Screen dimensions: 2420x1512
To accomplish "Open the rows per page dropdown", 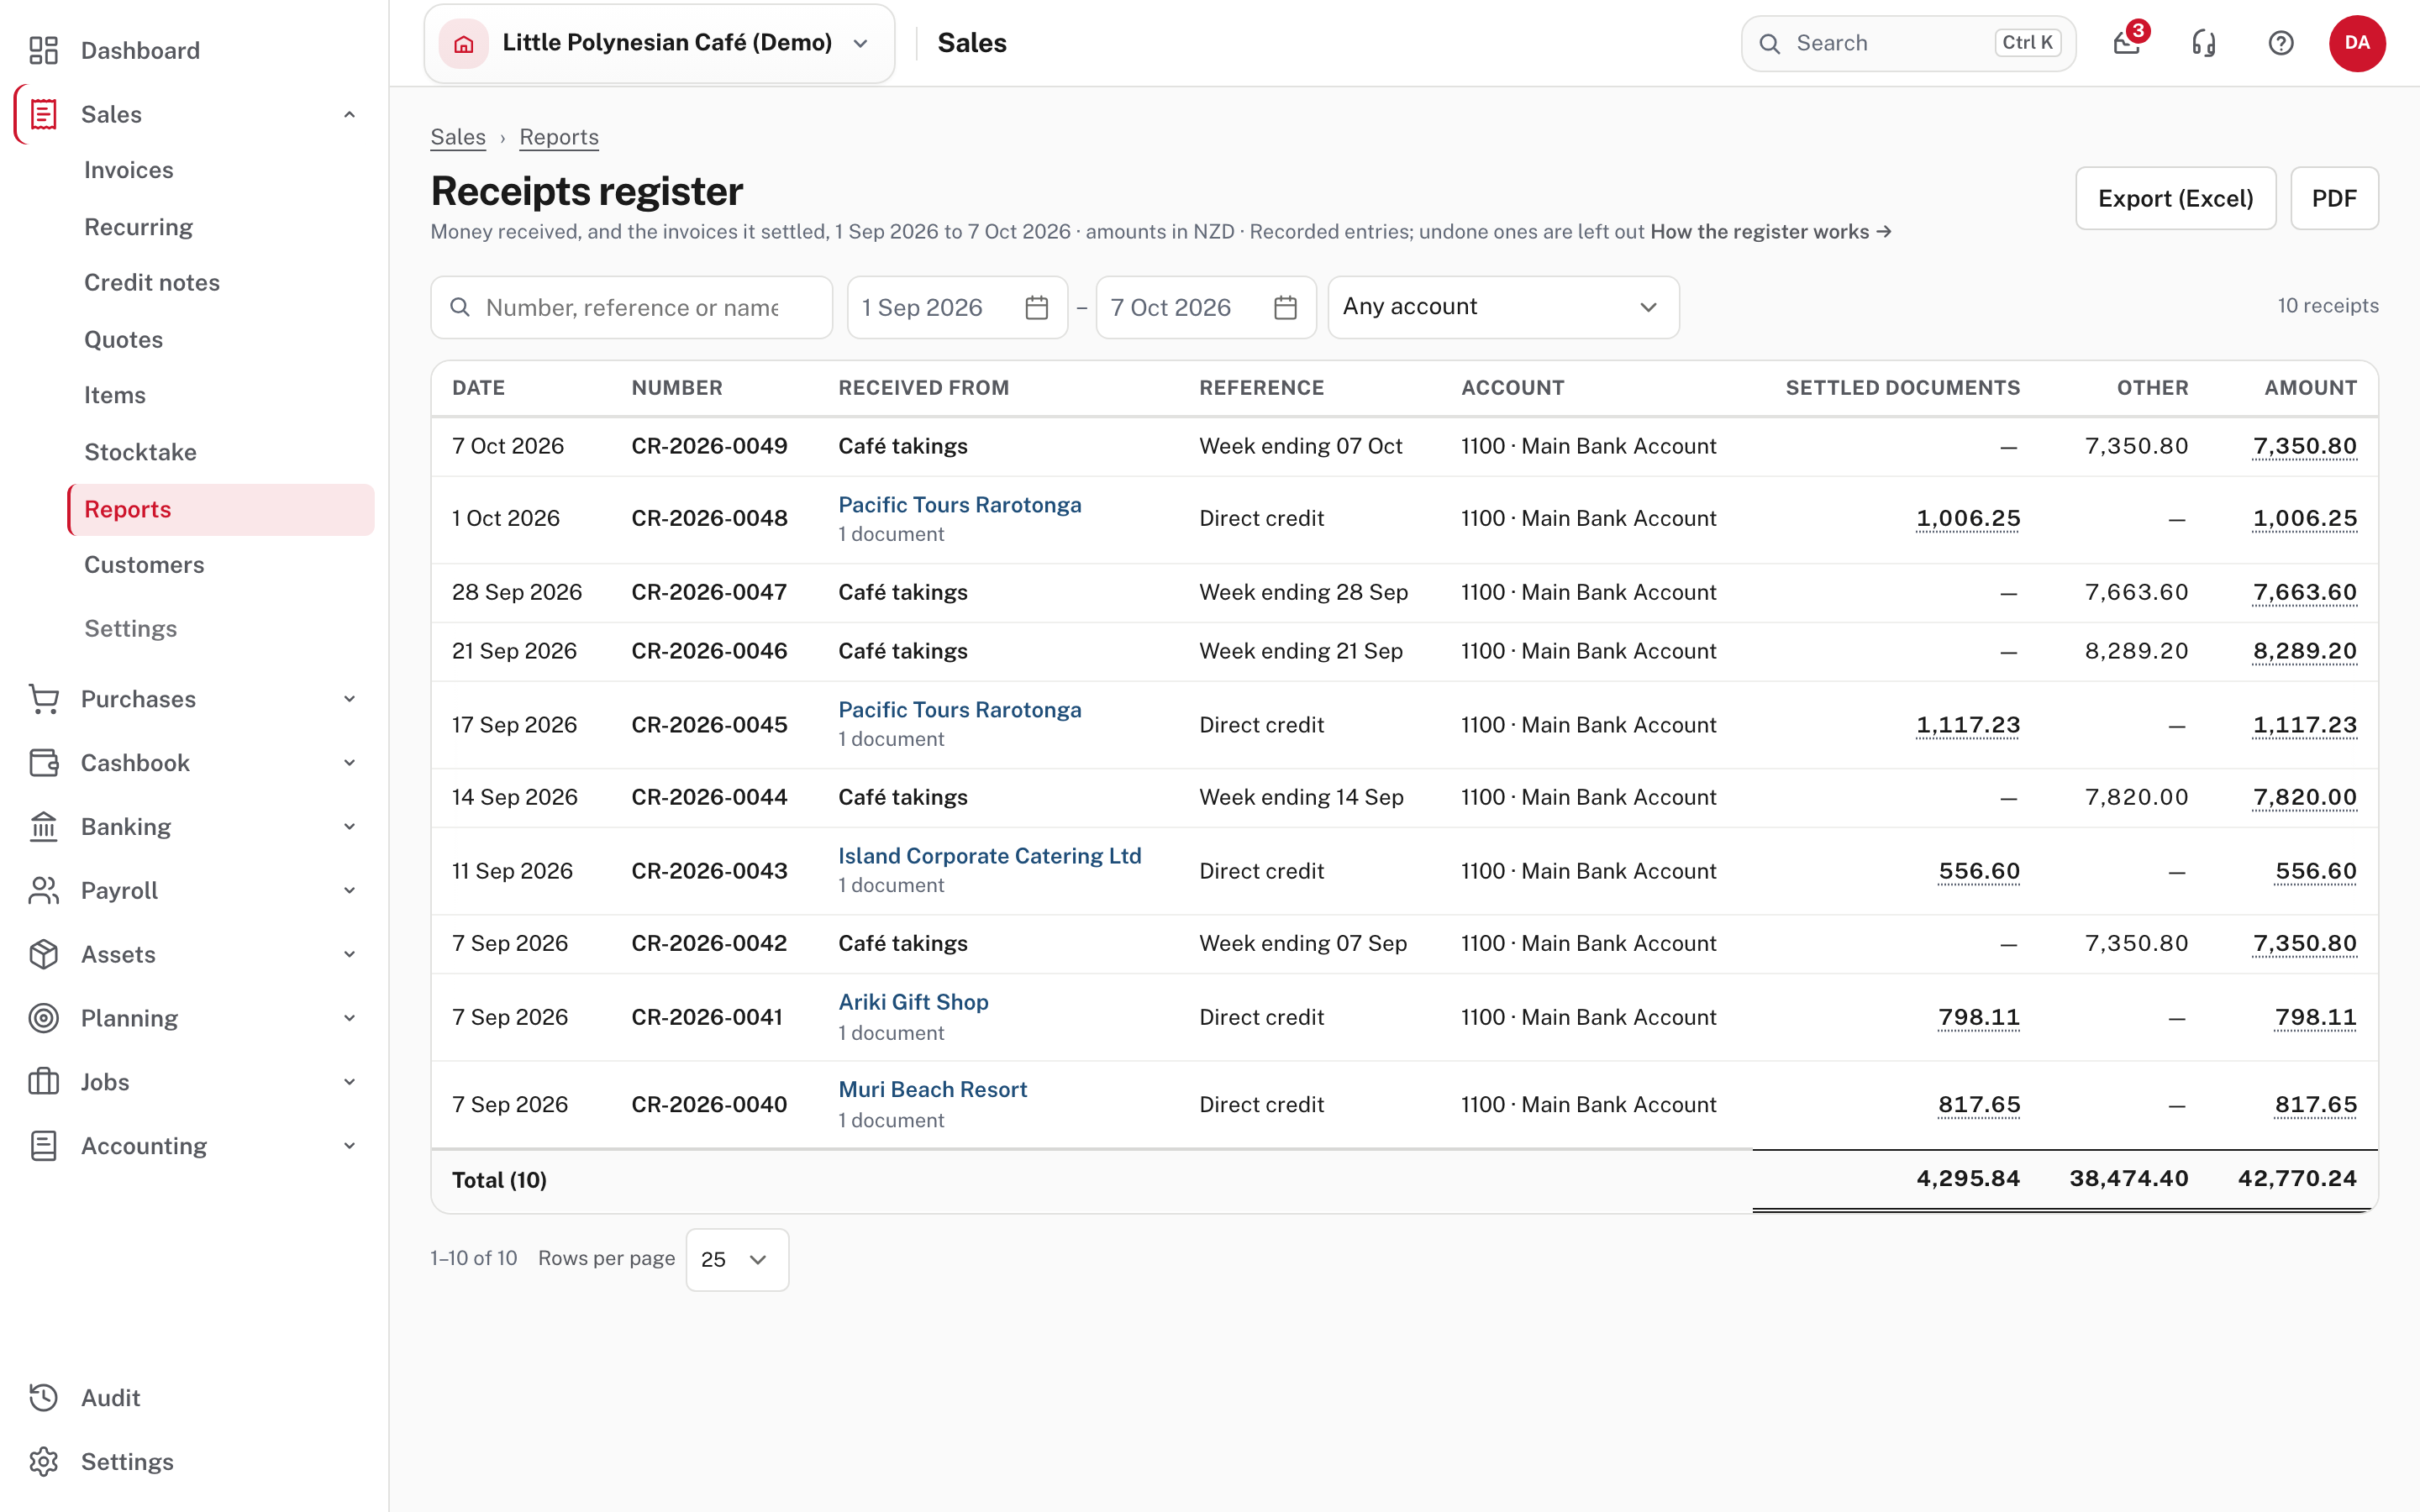I will pyautogui.click(x=737, y=1259).
